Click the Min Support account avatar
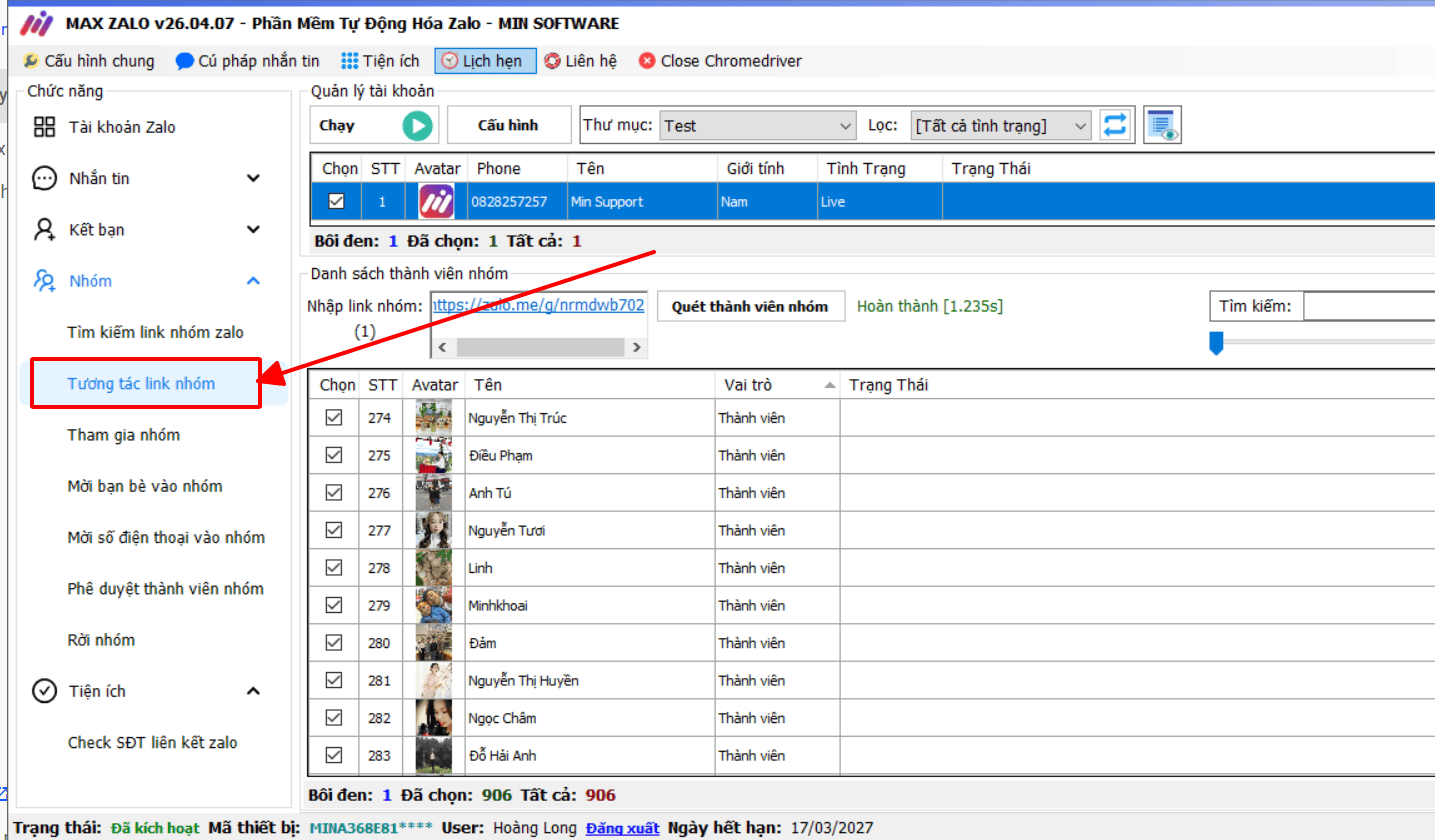Viewport: 1435px width, 840px height. [436, 202]
